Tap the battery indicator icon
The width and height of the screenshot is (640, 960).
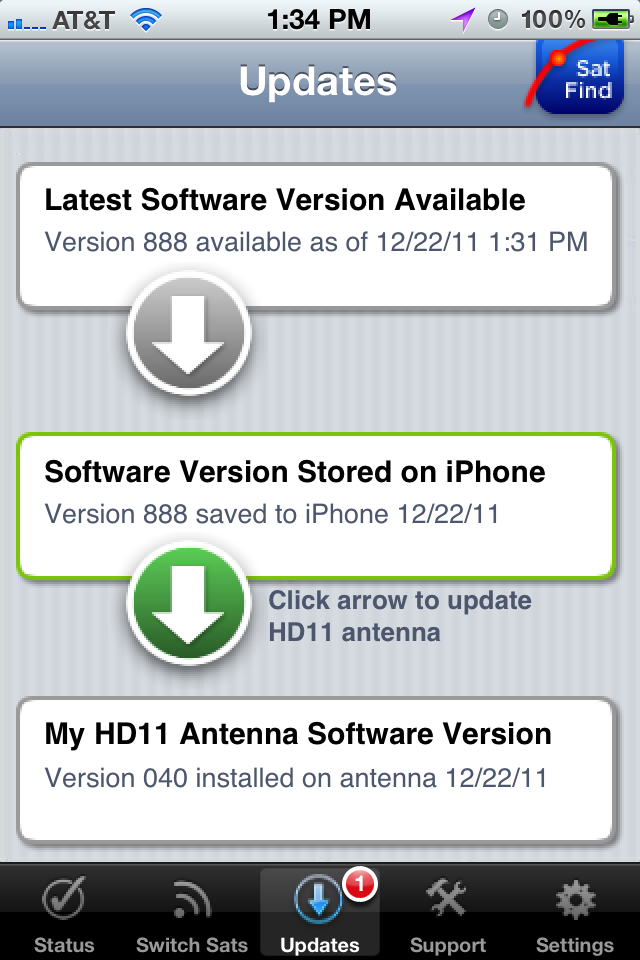(612, 20)
